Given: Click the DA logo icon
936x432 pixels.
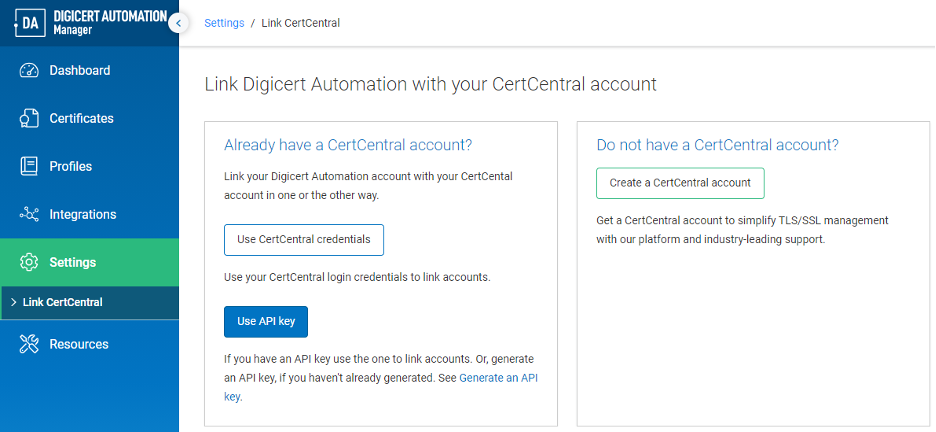Looking at the screenshot, I should [30, 23].
